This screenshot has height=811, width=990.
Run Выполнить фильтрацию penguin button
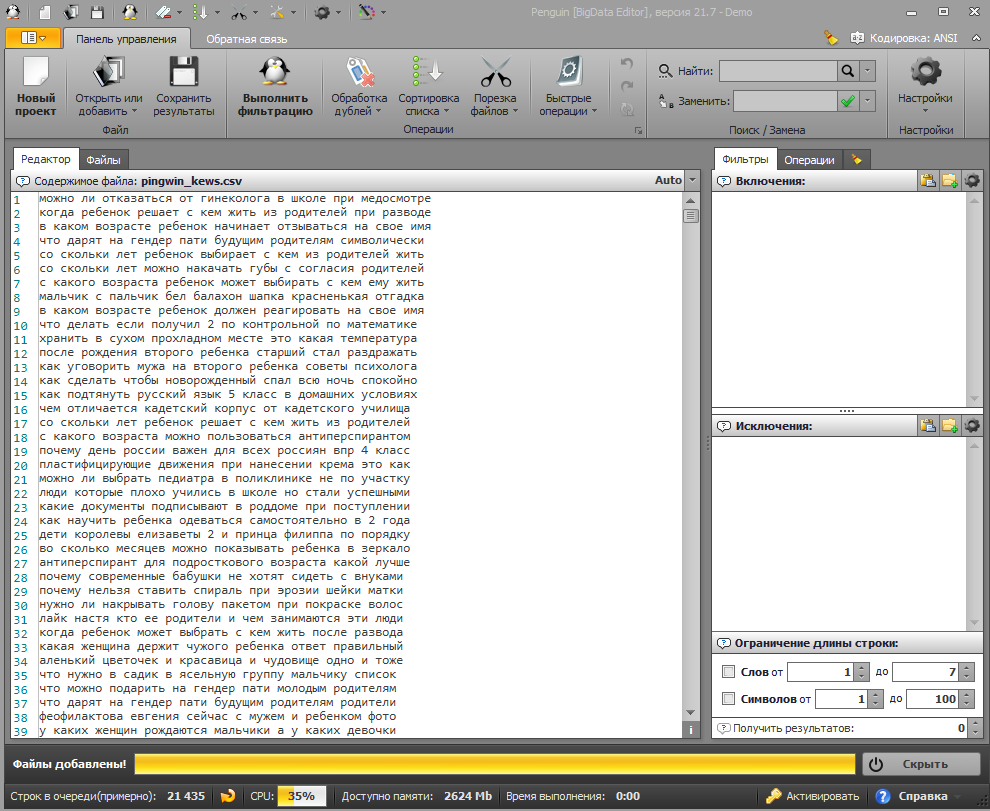275,87
